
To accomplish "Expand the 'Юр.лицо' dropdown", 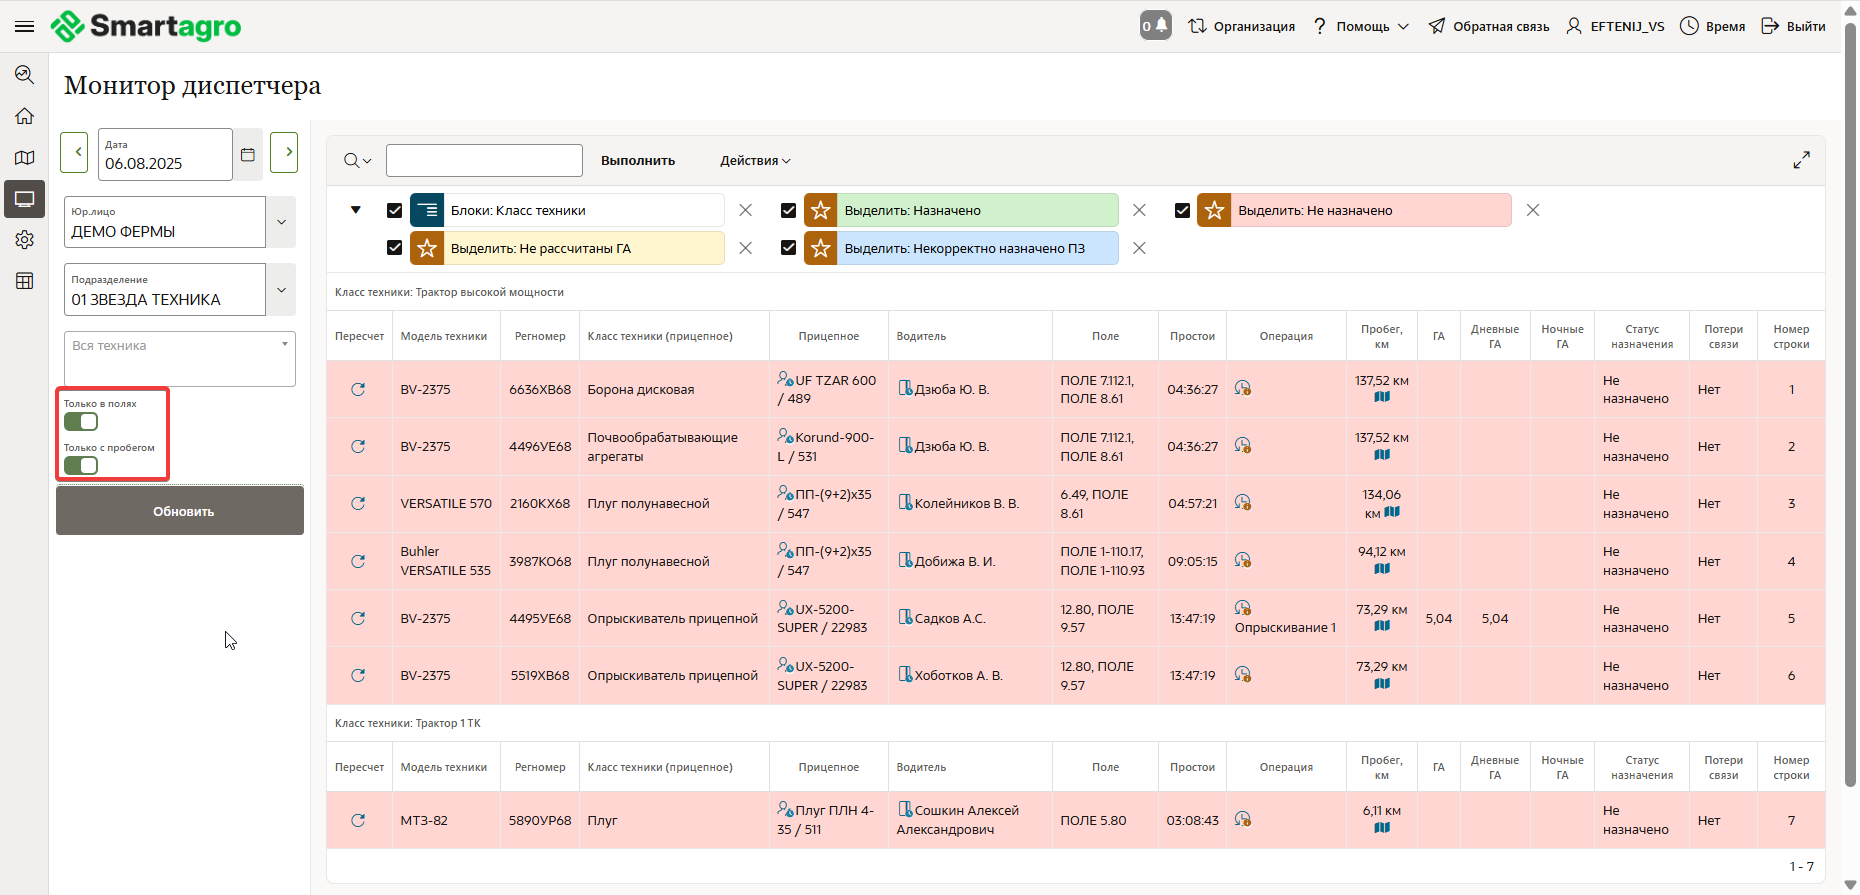I will [x=281, y=222].
